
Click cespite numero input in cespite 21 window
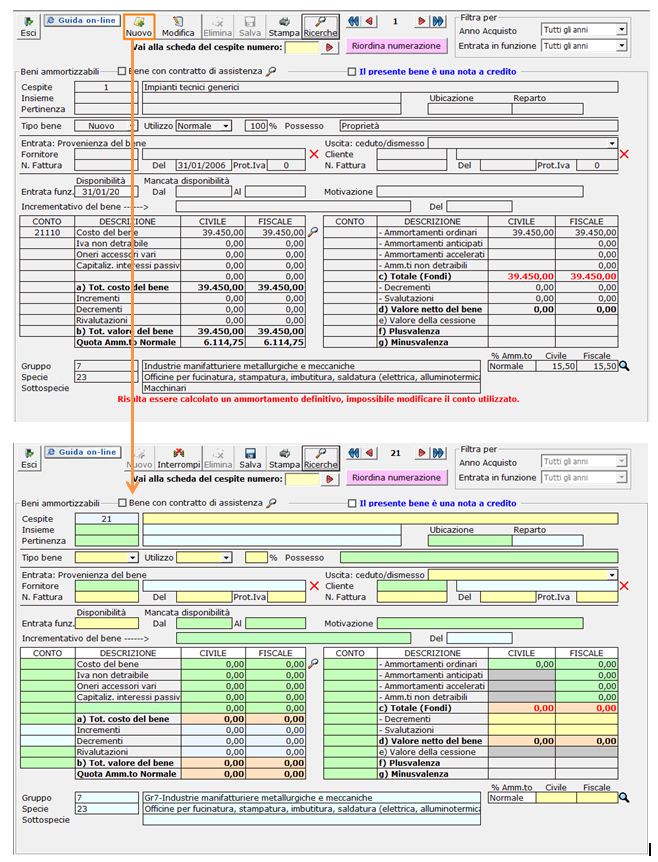(x=302, y=479)
